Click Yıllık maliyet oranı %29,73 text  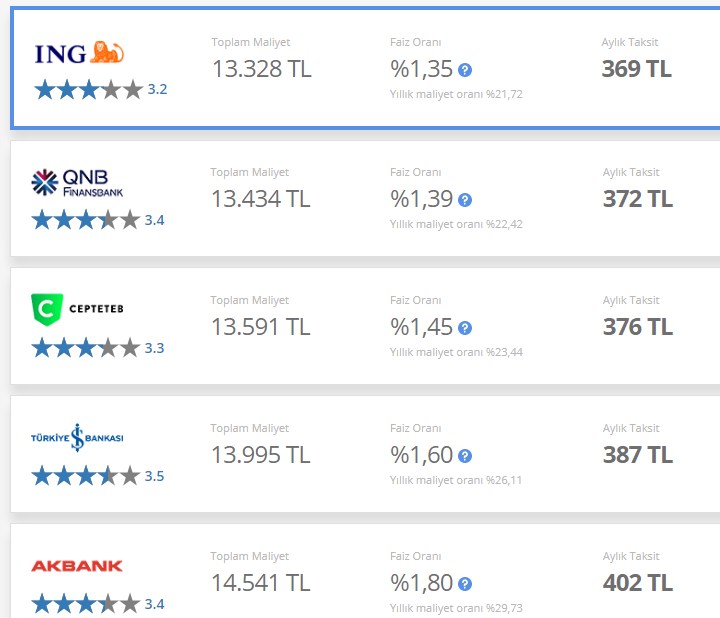click(x=456, y=608)
